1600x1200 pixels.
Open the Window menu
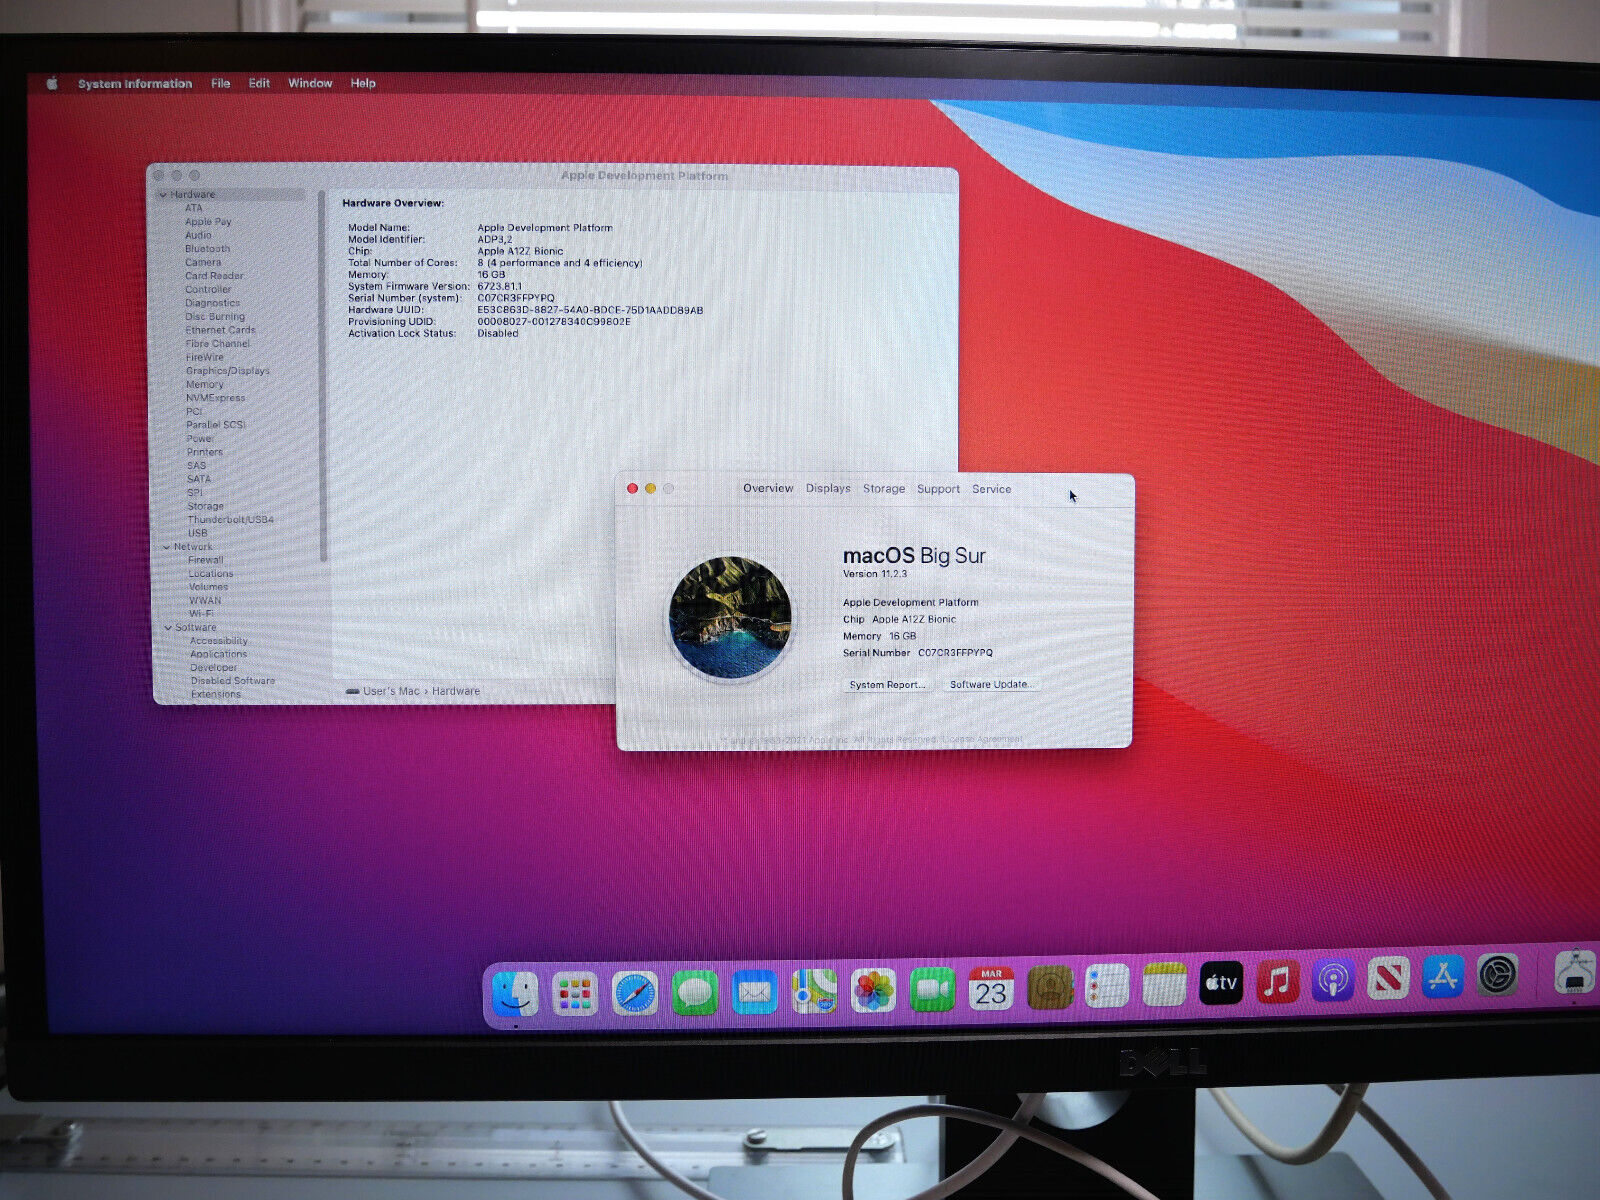[310, 83]
